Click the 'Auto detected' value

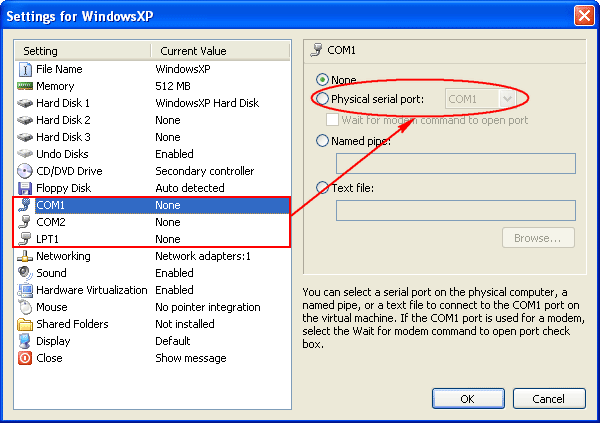point(190,188)
